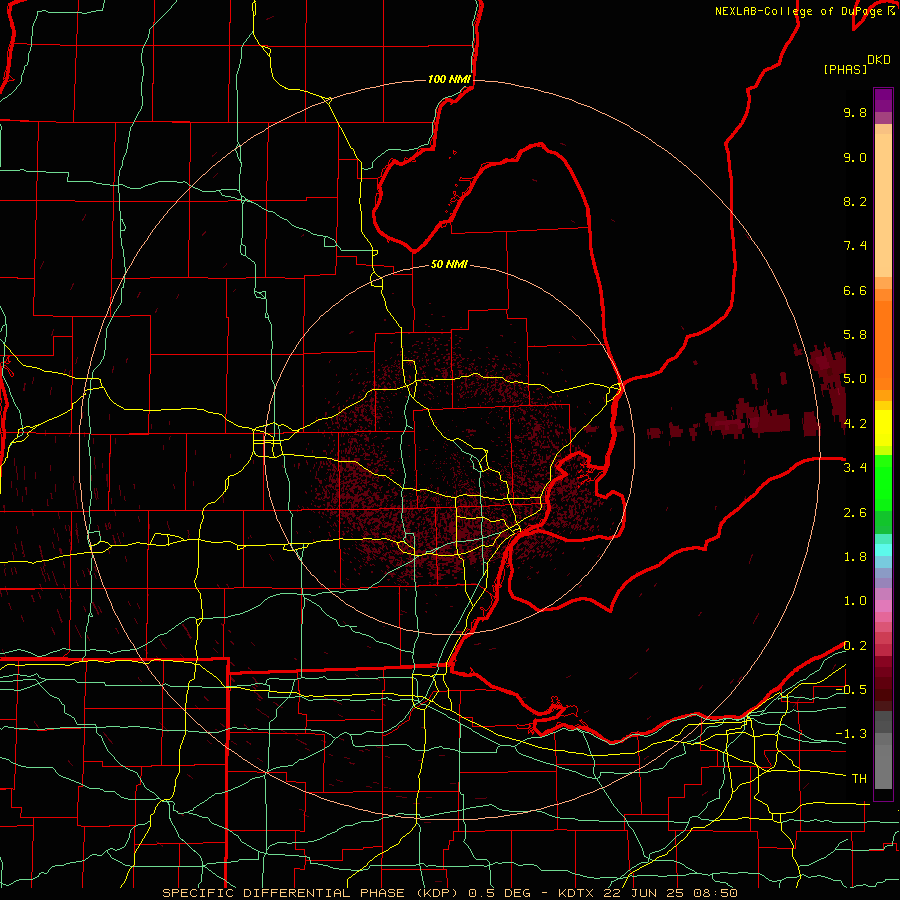
Task: Click the 7.4 scale value
Action: pyautogui.click(x=855, y=246)
